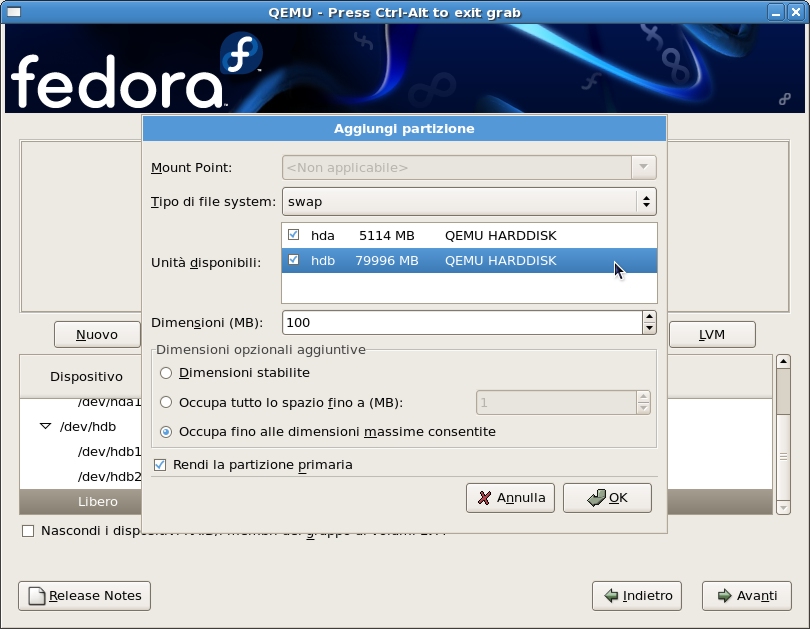Select Occupa tutto lo spazio fino a option
Image resolution: width=810 pixels, height=629 pixels.
pyautogui.click(x=166, y=402)
